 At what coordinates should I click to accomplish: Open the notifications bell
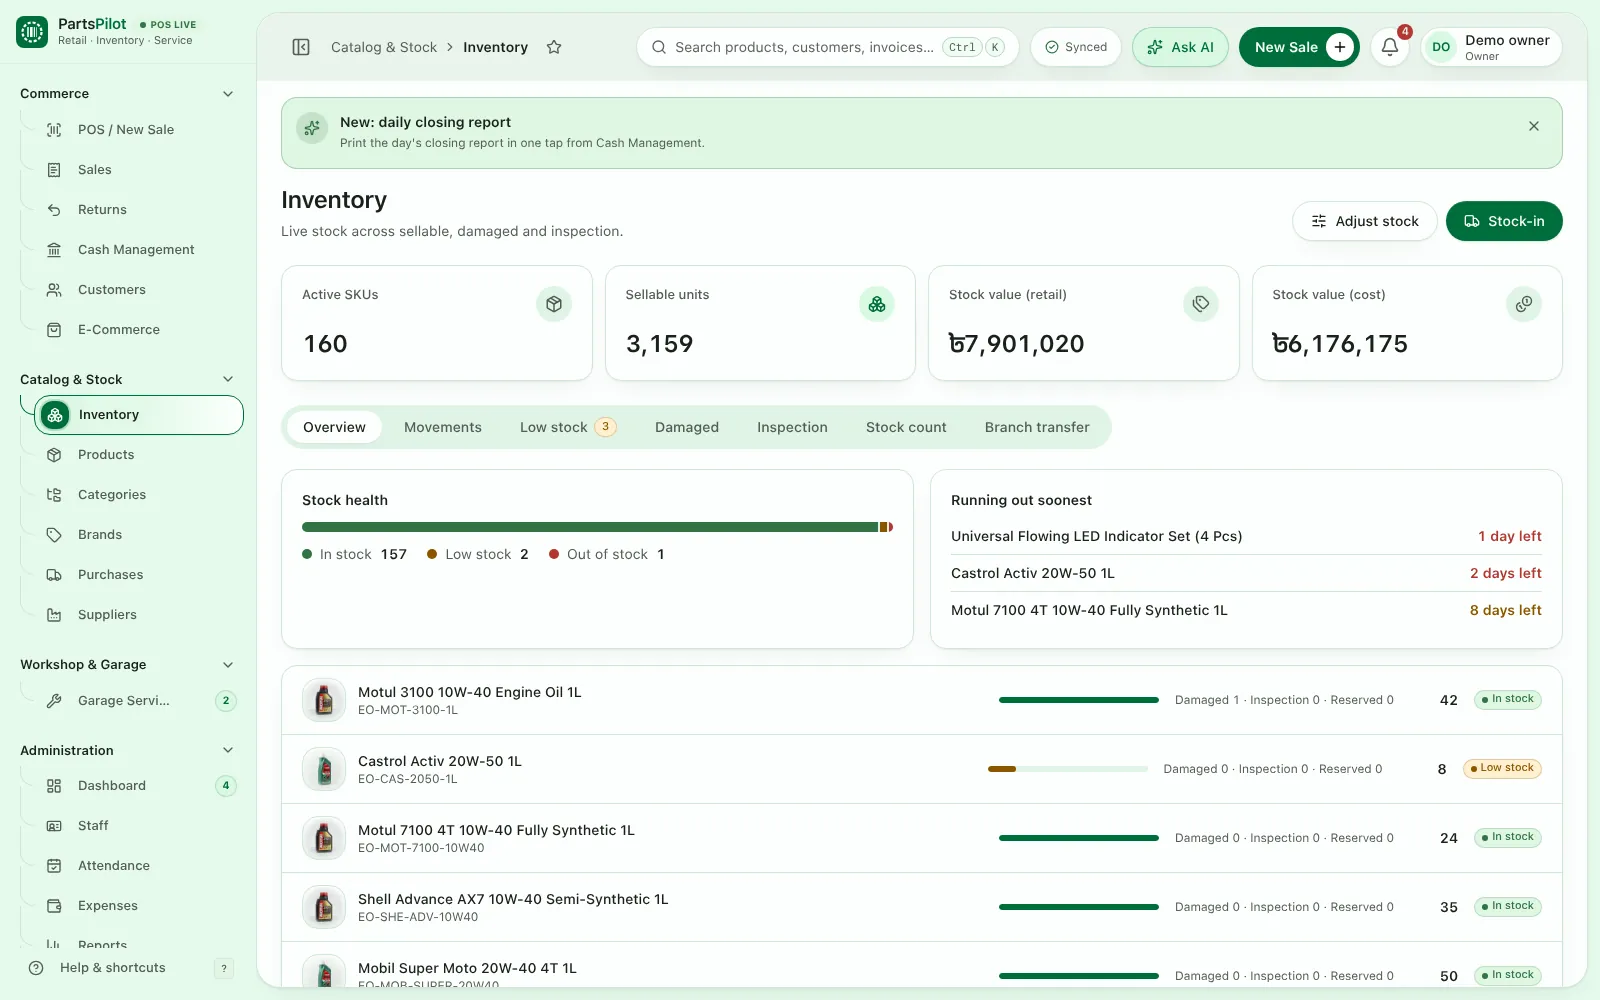(x=1390, y=47)
